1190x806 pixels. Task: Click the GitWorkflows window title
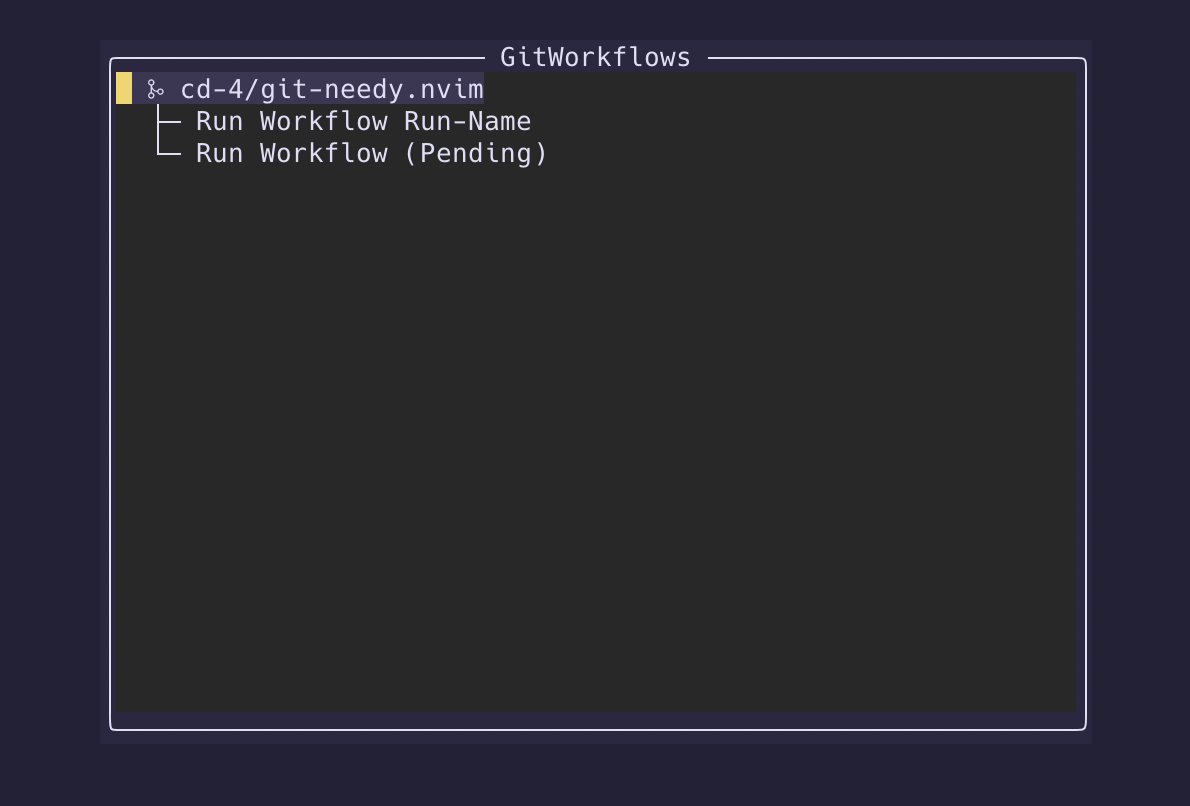[x=596, y=57]
